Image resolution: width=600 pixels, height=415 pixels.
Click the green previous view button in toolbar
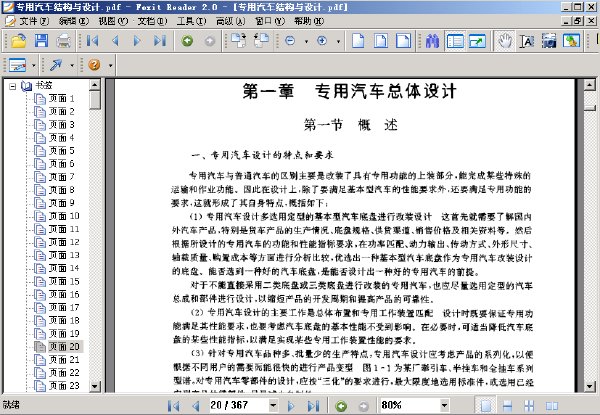pyautogui.click(x=187, y=41)
